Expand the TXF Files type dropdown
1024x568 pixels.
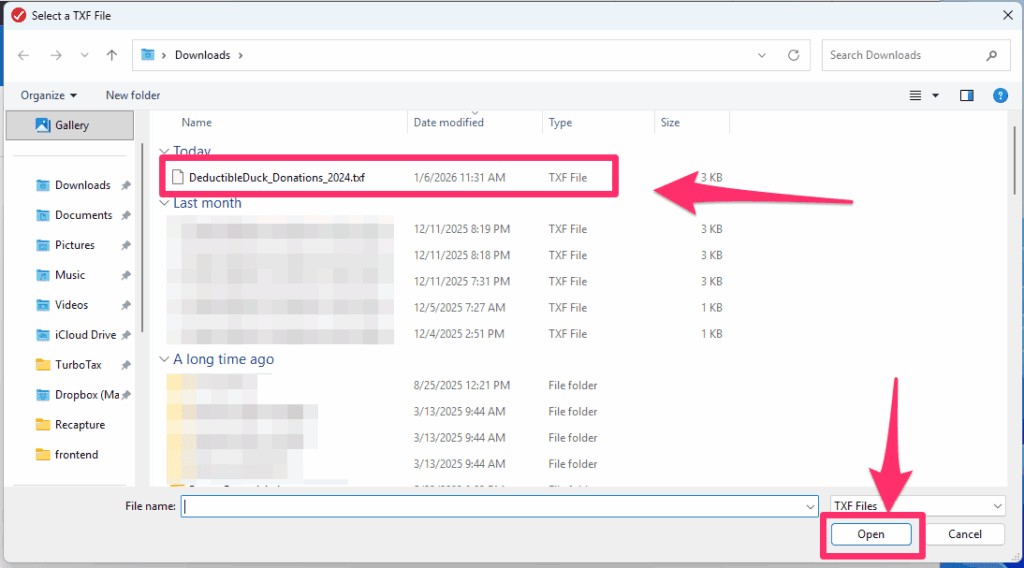[917, 506]
